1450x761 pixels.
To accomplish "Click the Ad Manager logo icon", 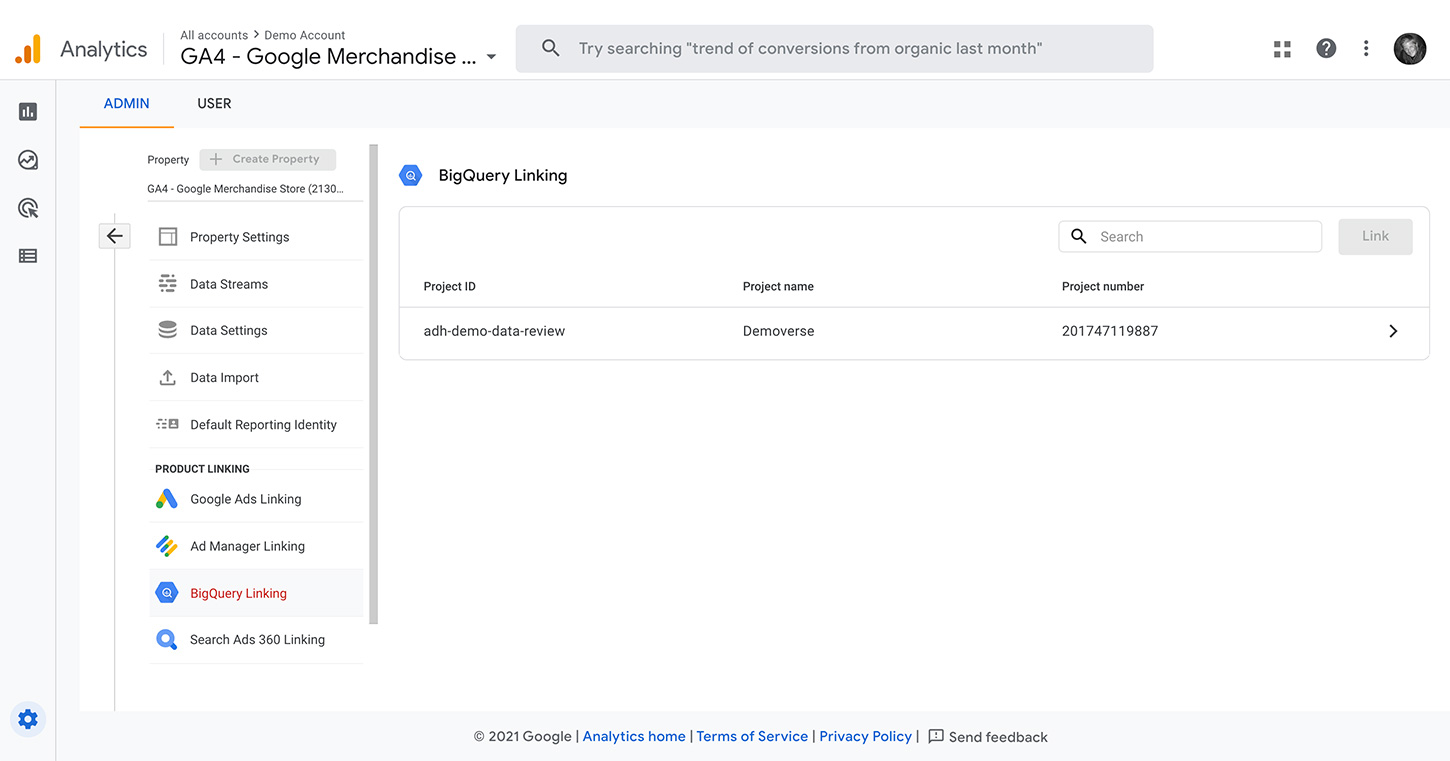I will click(x=167, y=546).
